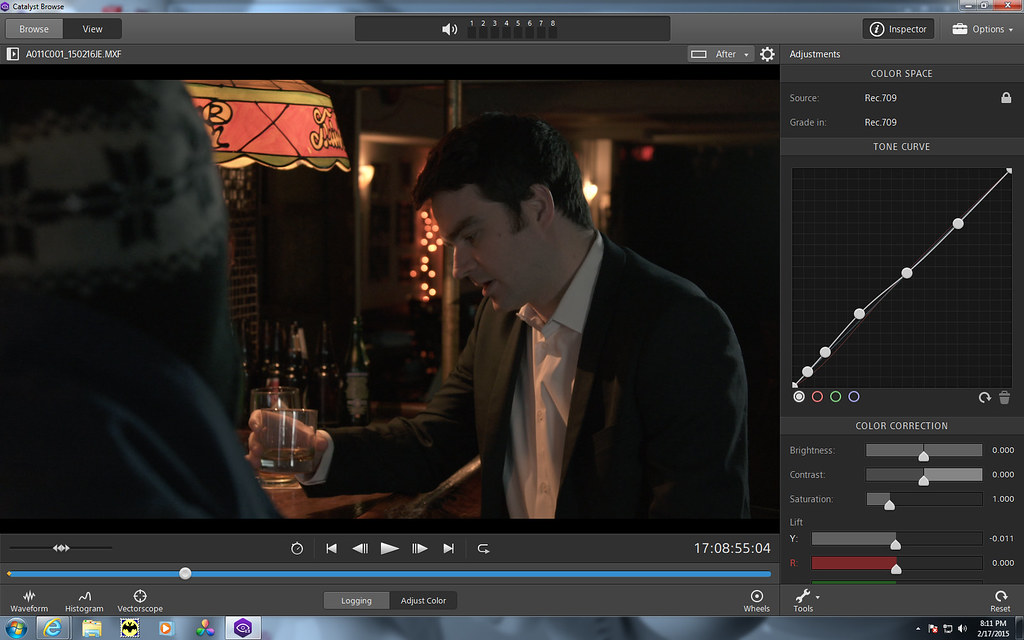Select the Logging tab
1024x640 pixels.
click(357, 601)
